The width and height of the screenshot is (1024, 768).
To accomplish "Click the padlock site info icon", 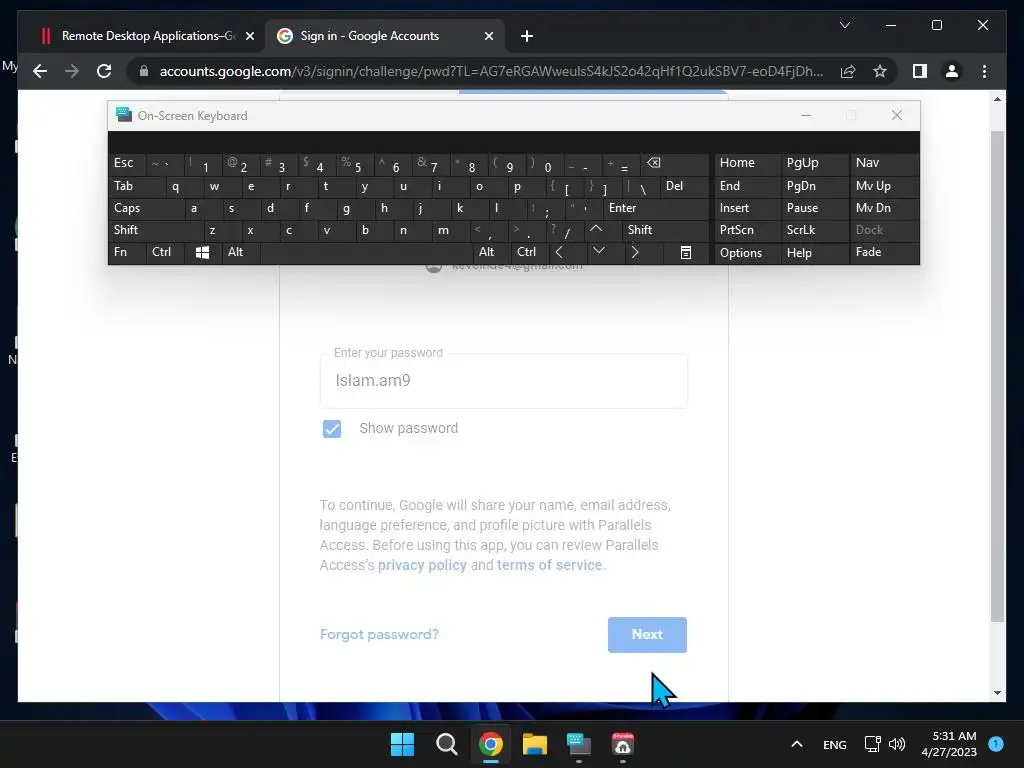I will 144,71.
